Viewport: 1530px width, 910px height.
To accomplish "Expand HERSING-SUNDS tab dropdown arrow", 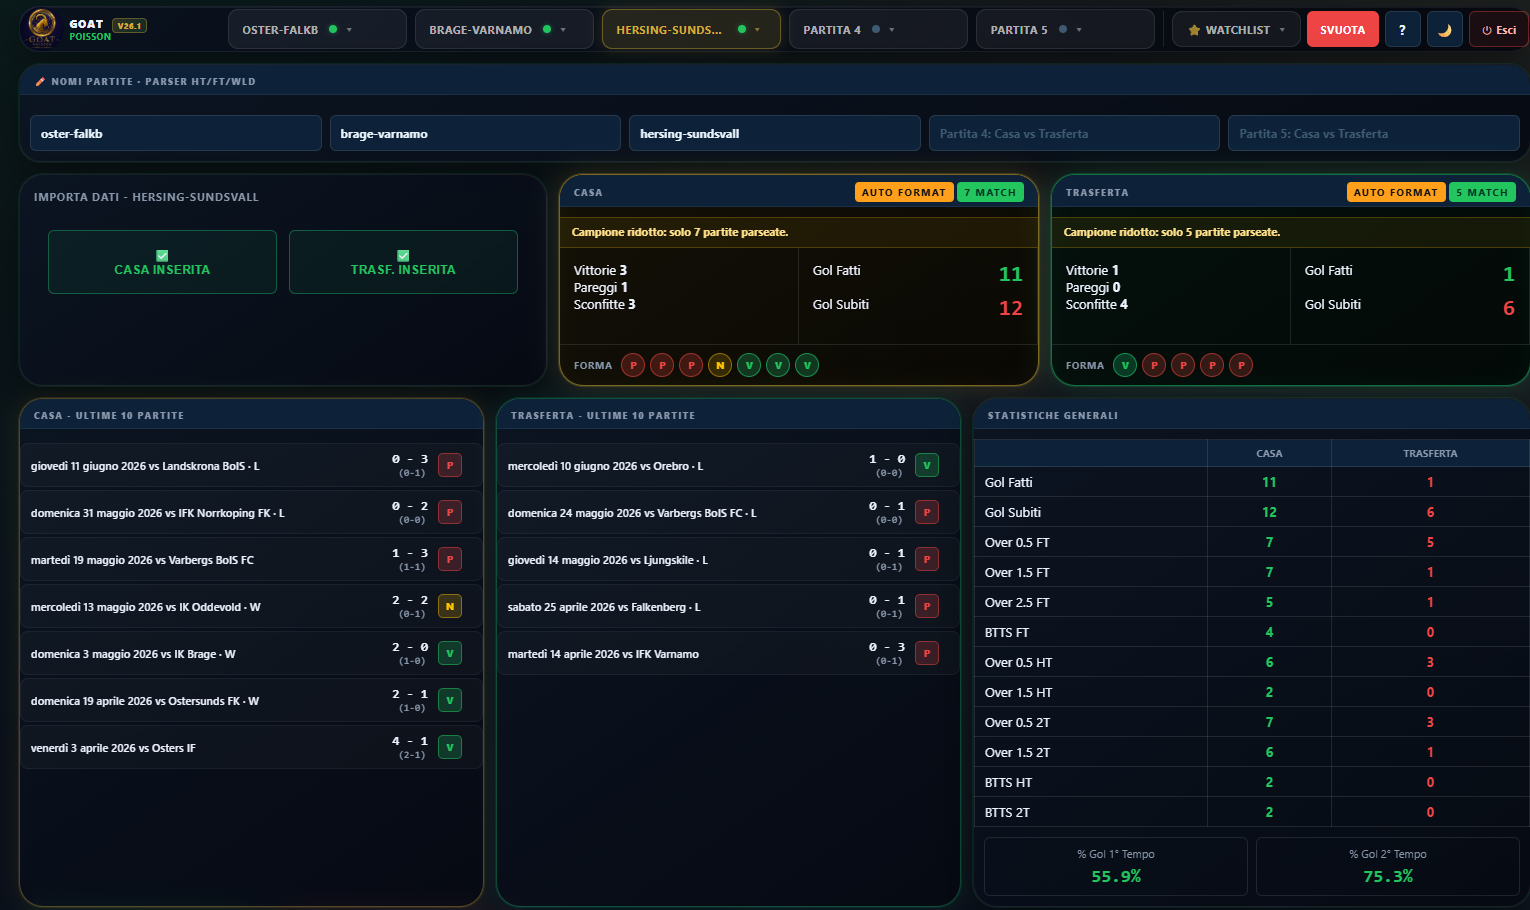I will [x=757, y=30].
